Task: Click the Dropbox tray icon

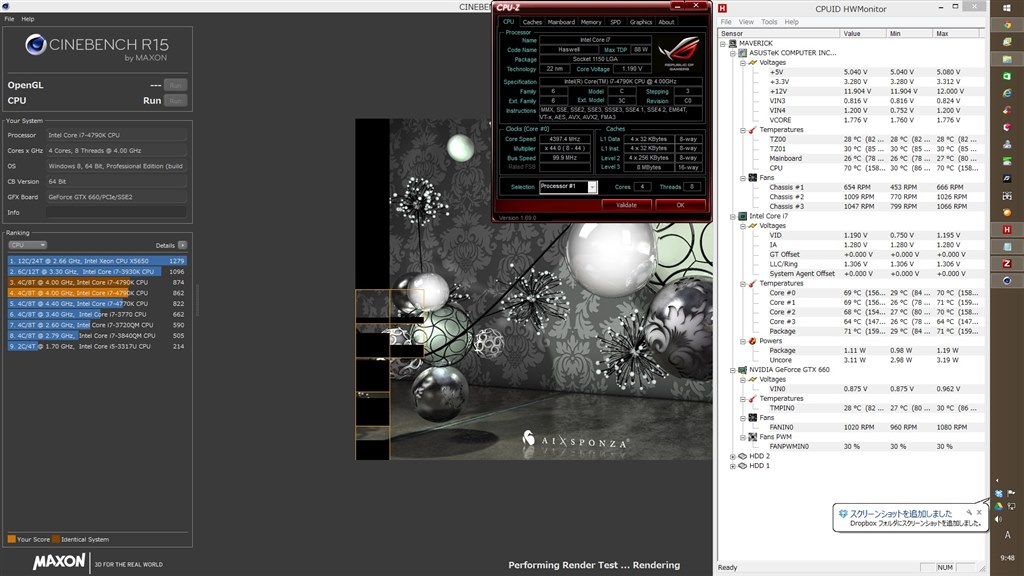Action: point(999,493)
